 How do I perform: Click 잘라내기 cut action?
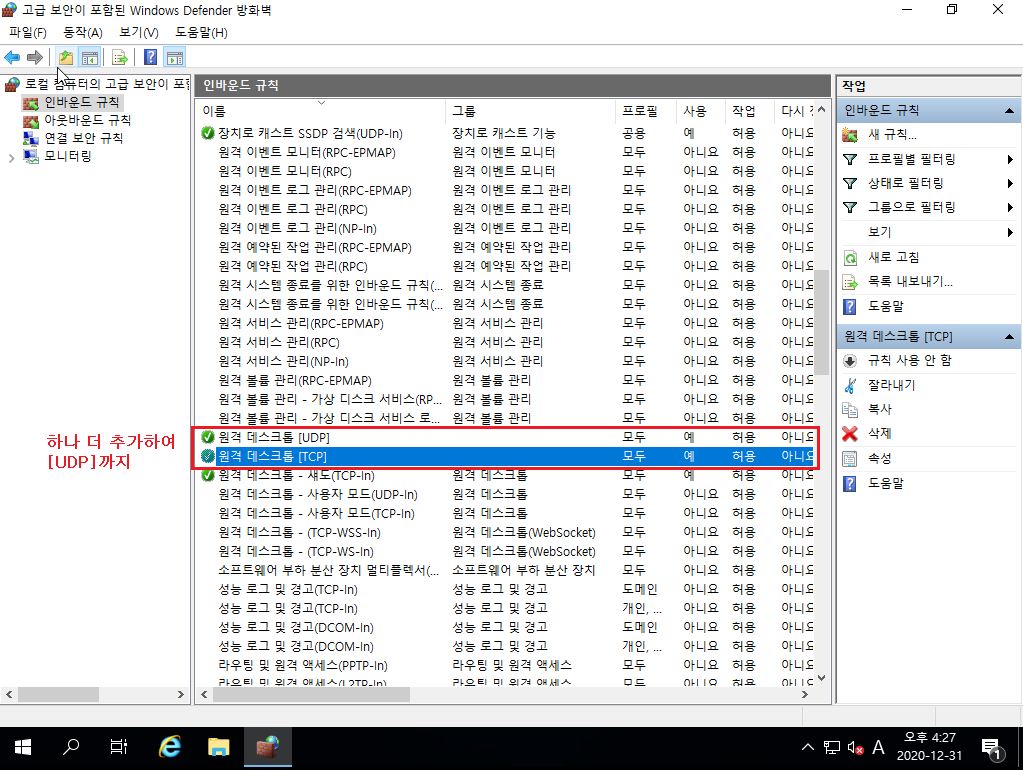[x=891, y=385]
